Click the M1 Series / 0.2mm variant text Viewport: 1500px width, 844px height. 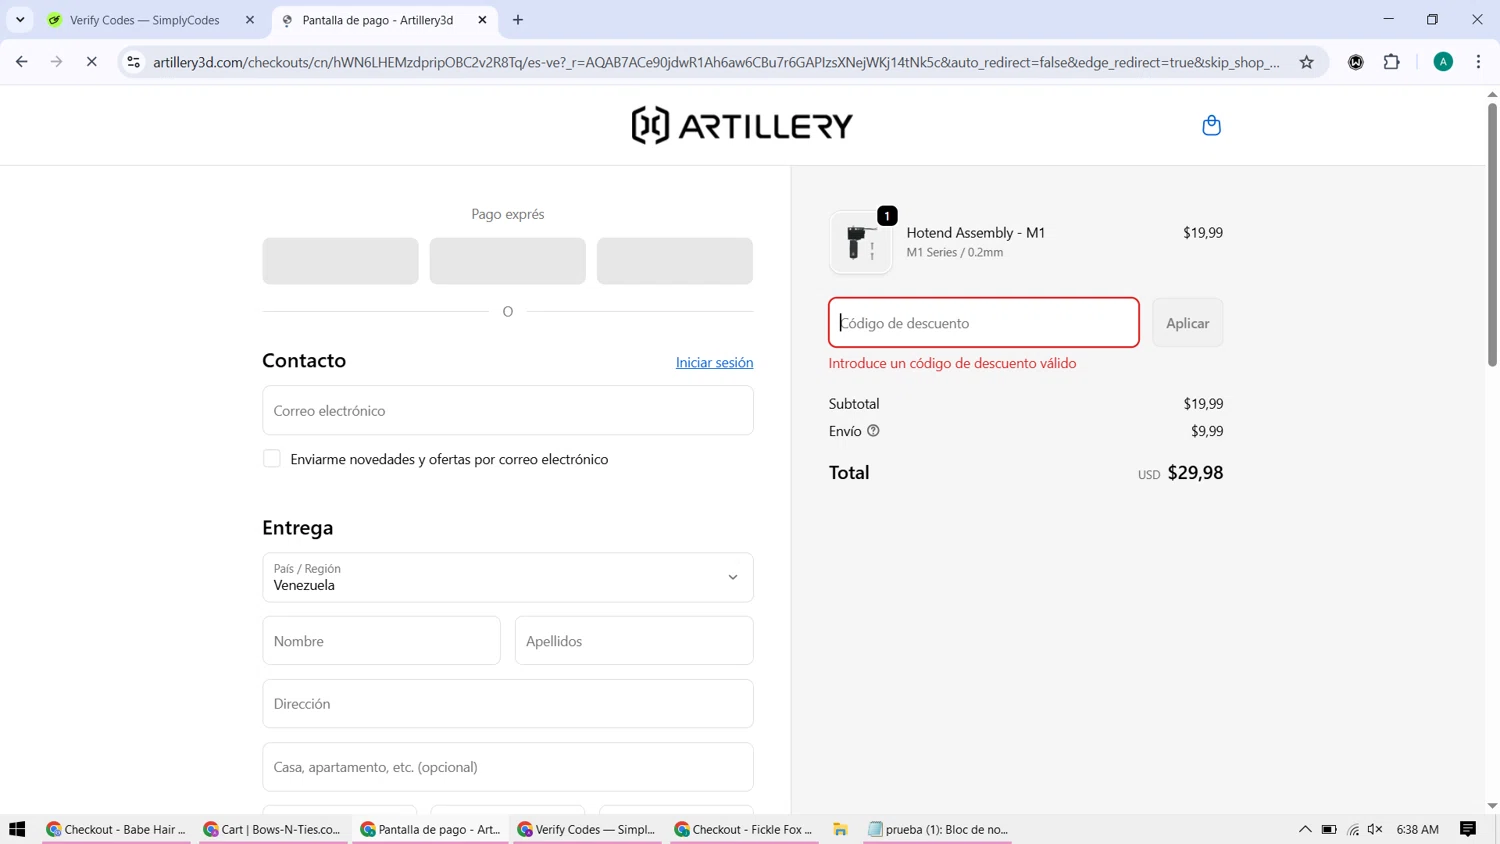(x=954, y=253)
